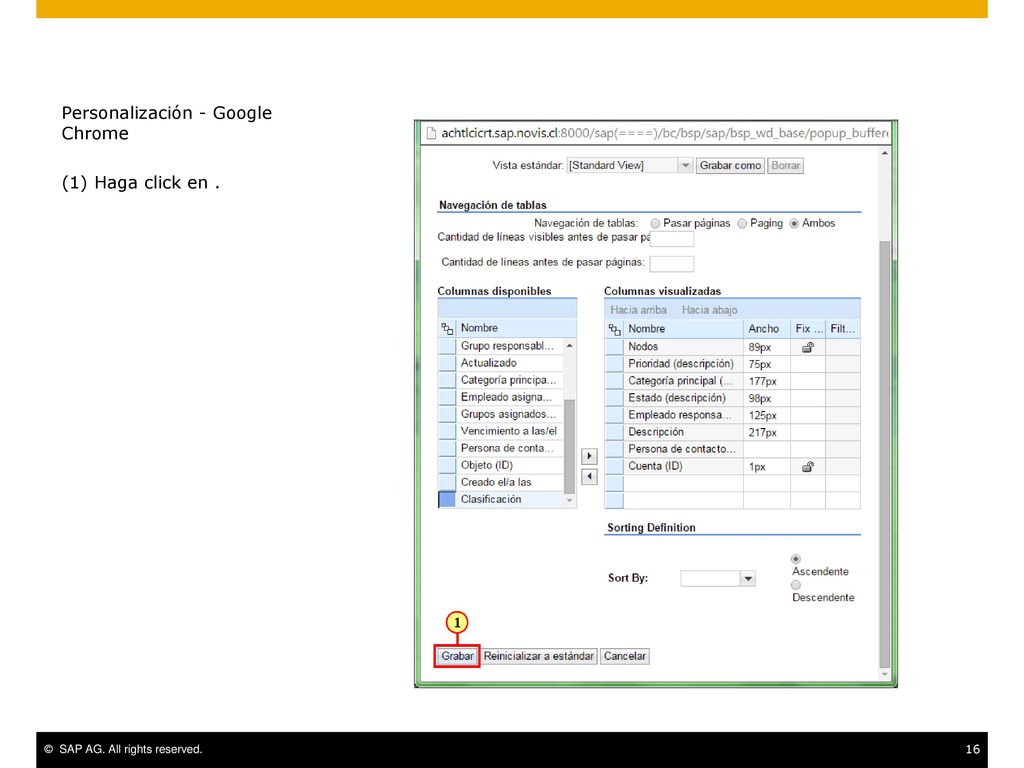Screen dimensions: 1024x768
Task: Click select-all icon in Columnas disponibles header
Action: (x=447, y=328)
